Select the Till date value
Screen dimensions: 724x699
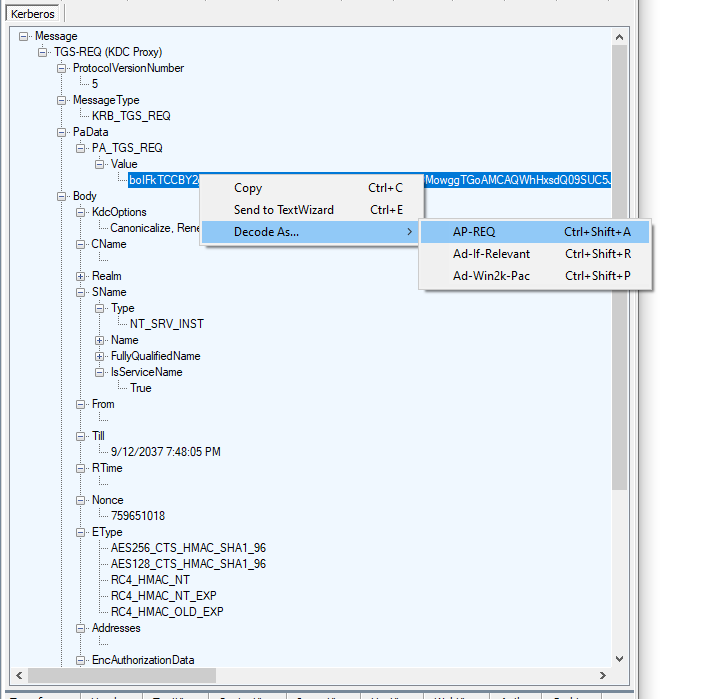click(x=165, y=452)
